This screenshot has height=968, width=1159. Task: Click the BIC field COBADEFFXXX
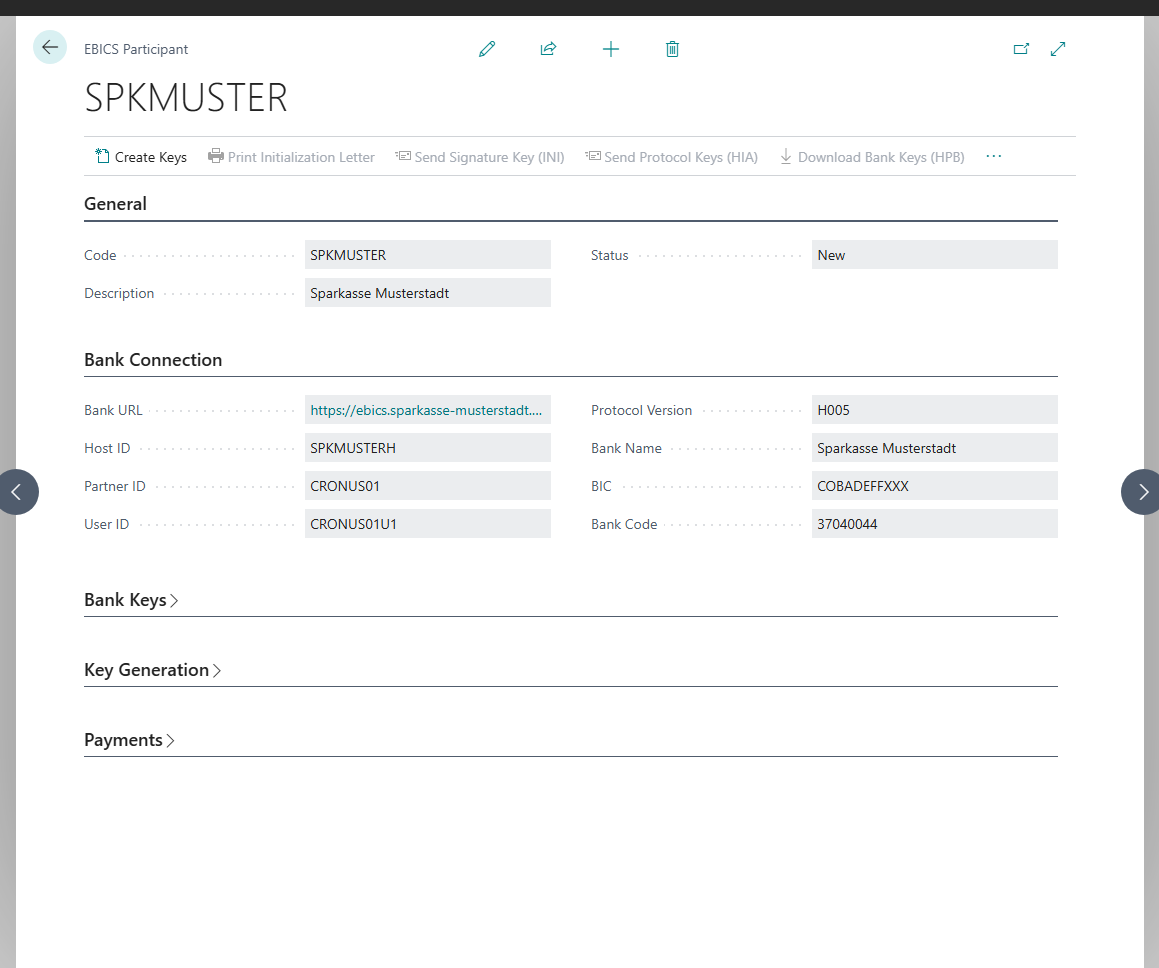click(934, 485)
